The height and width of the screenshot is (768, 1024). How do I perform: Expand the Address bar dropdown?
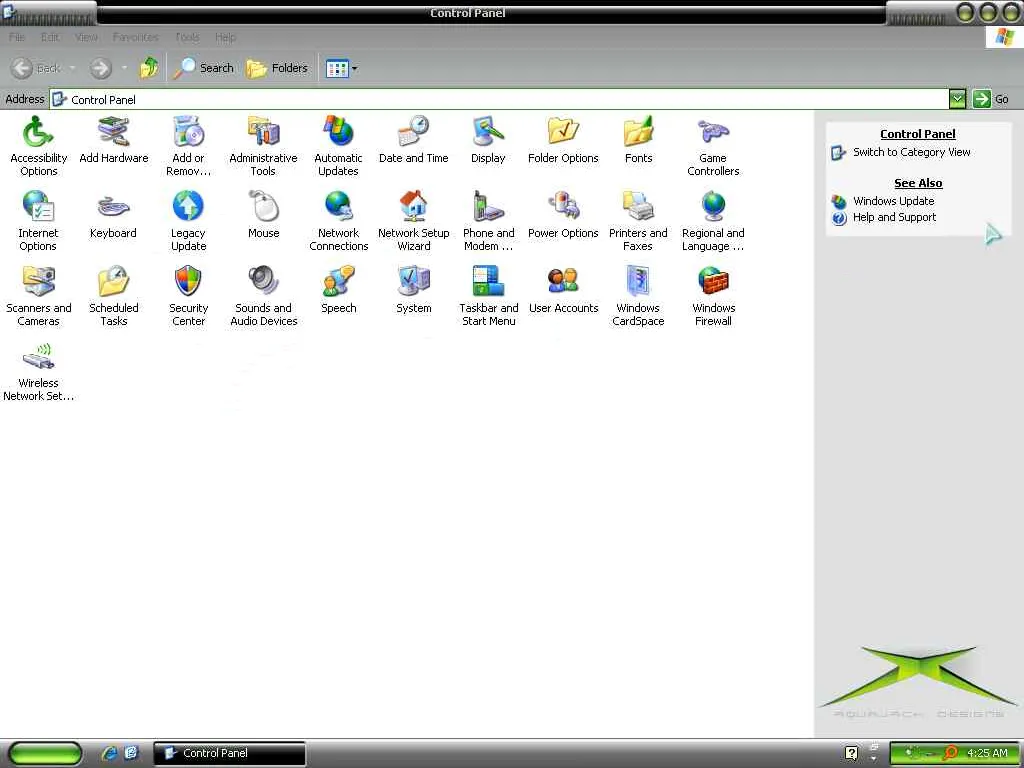pyautogui.click(x=957, y=99)
